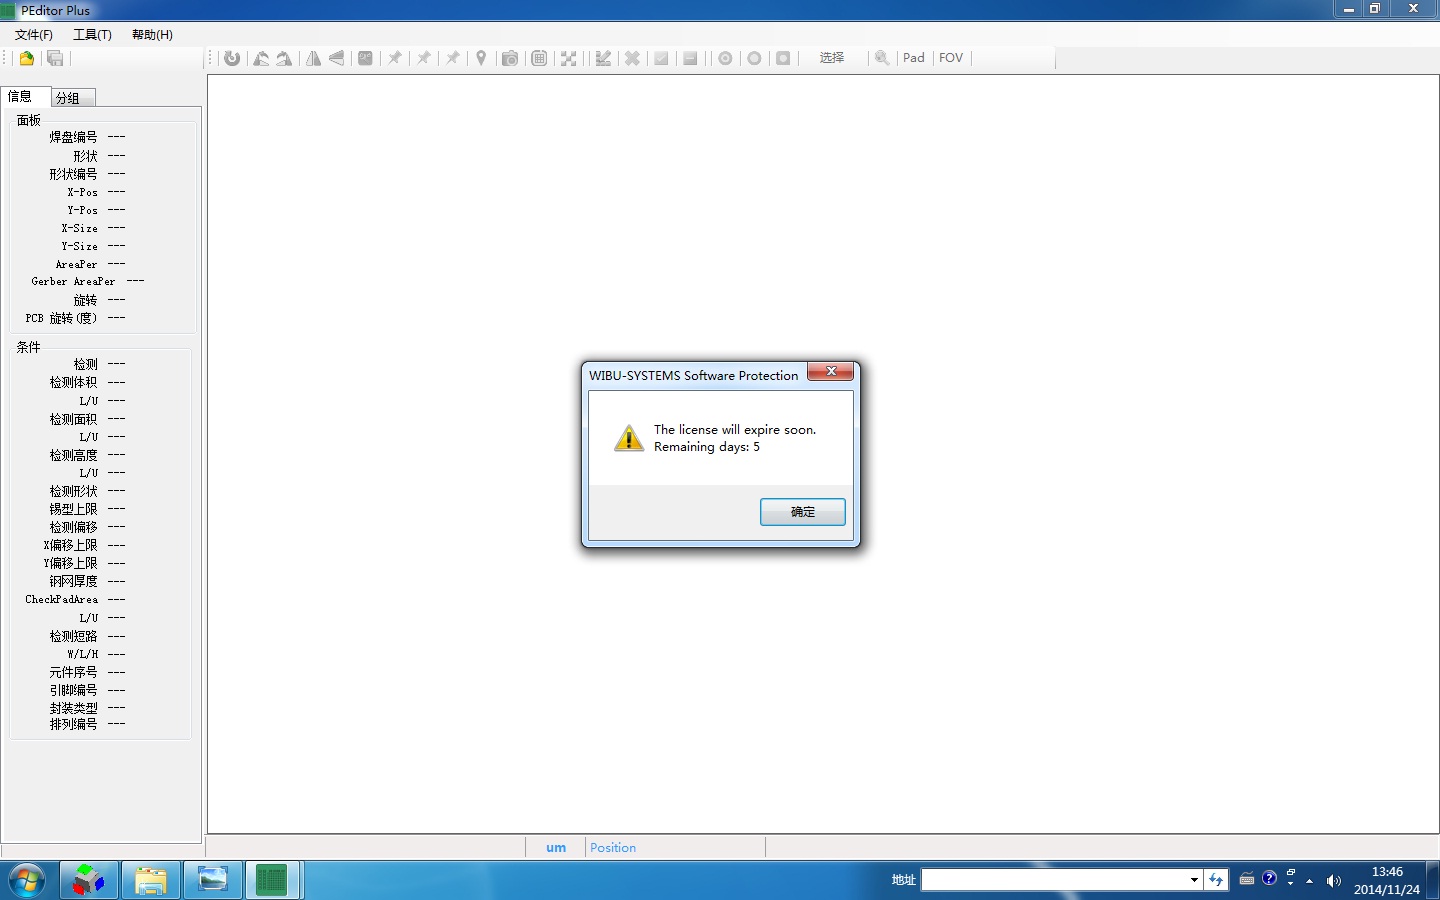Click the fit-to-screen expand arrows icon
This screenshot has height=900, width=1440.
tap(568, 58)
